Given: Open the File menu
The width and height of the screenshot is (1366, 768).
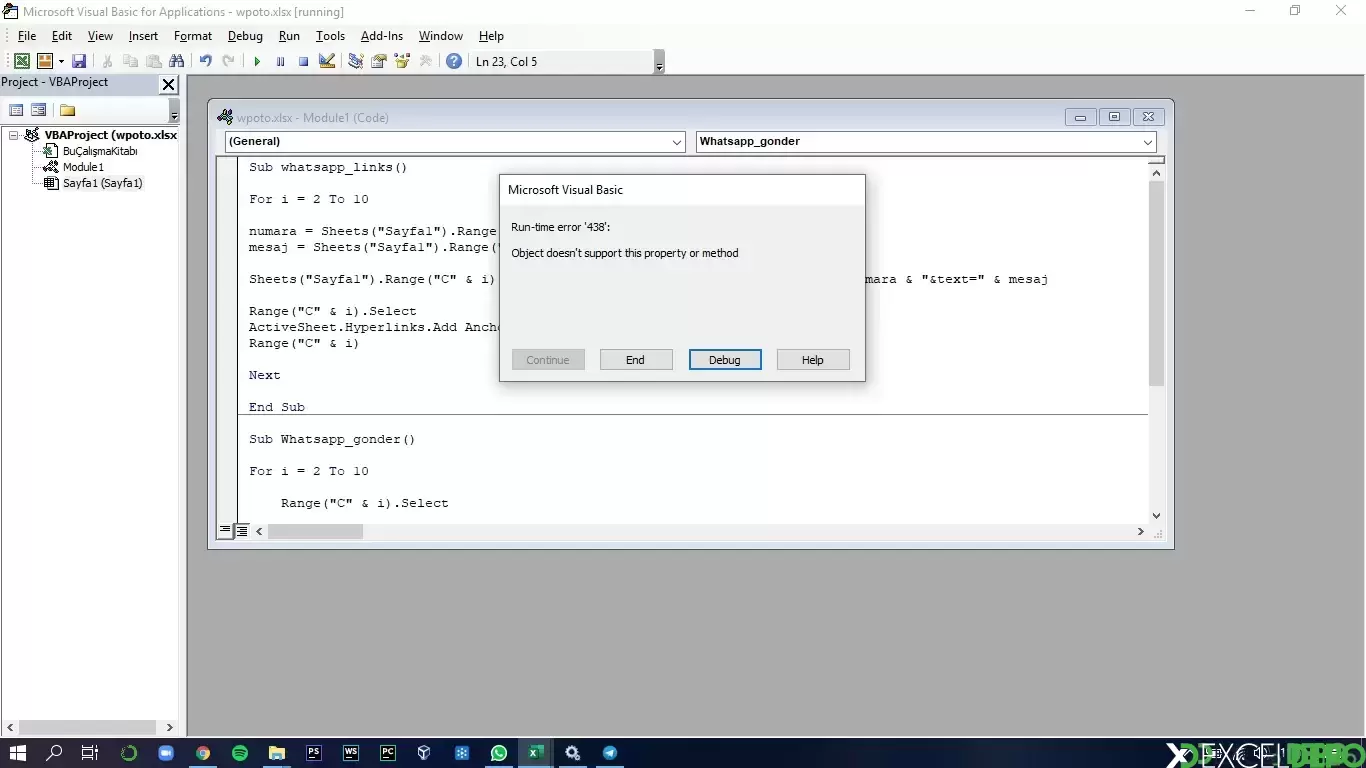Looking at the screenshot, I should click(27, 36).
